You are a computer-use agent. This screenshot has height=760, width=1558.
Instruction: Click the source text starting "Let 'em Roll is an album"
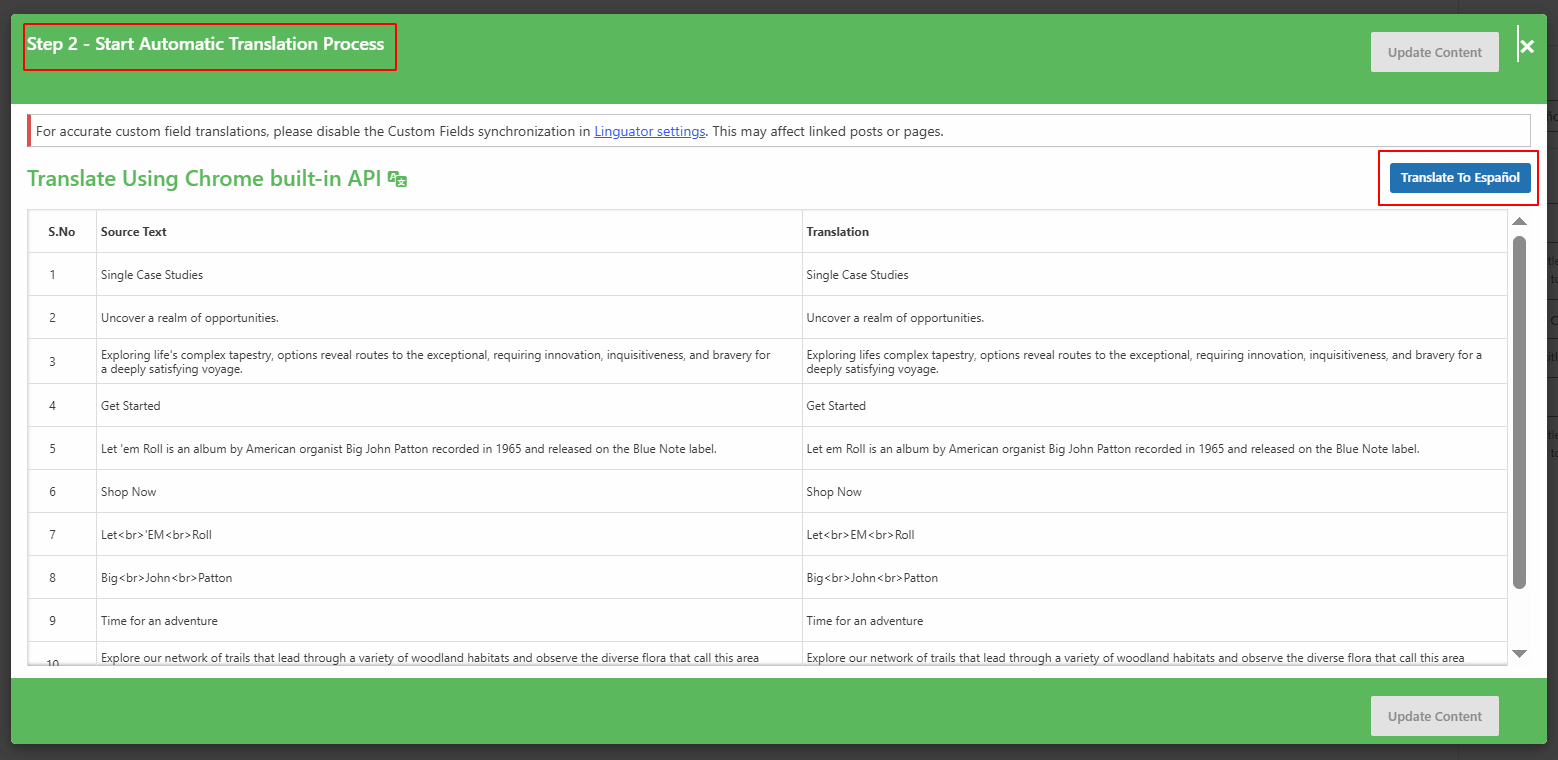[409, 448]
